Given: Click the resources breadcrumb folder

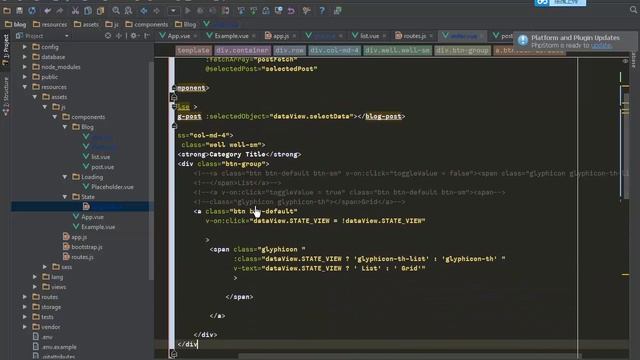Looking at the screenshot, I should (x=50, y=24).
